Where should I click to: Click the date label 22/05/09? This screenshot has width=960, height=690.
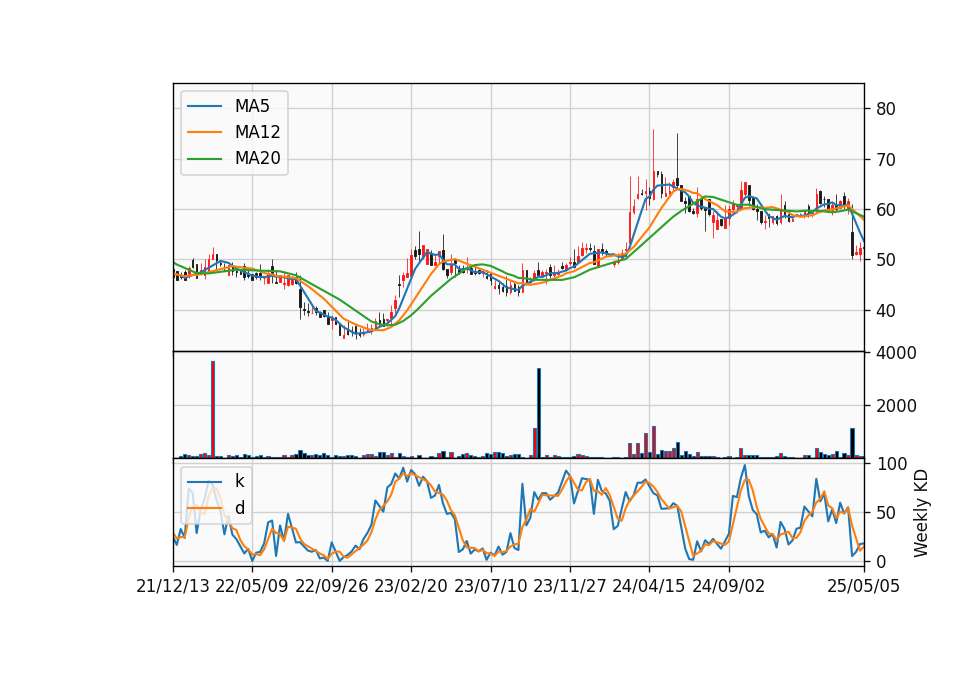(x=252, y=587)
